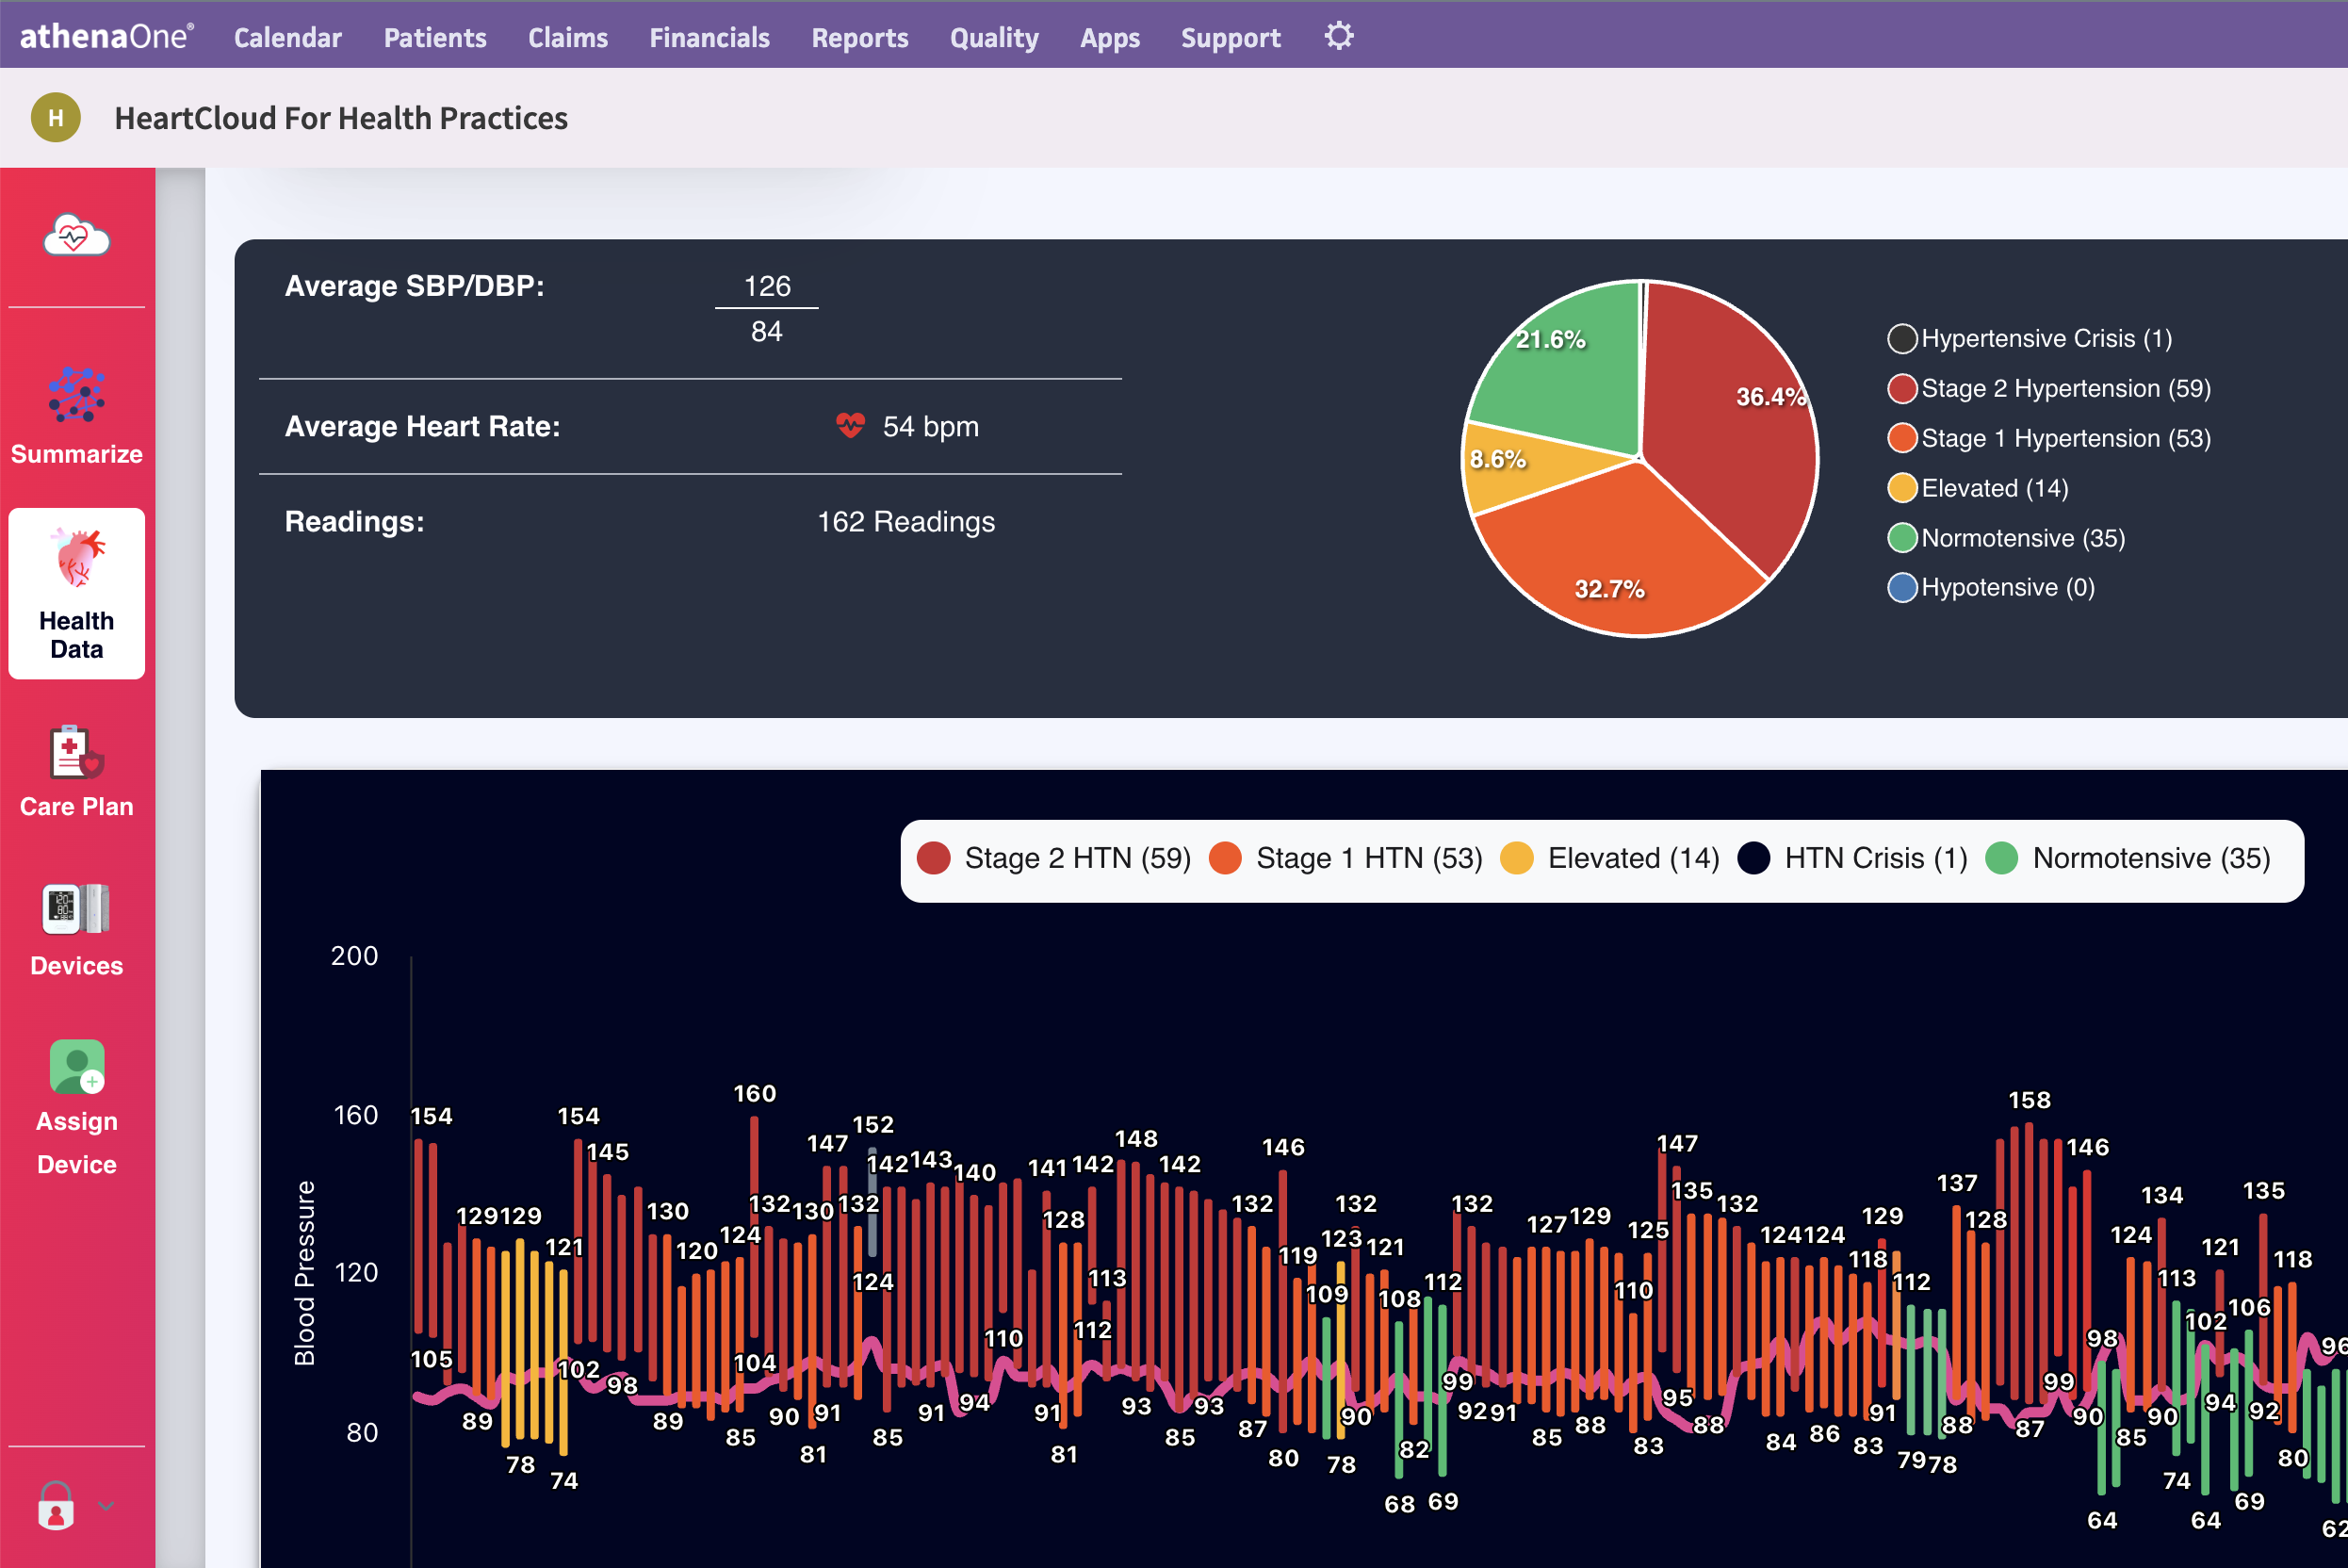Click the HeartCloud cloud logo icon
This screenshot has height=1568, width=2348.
(76, 236)
